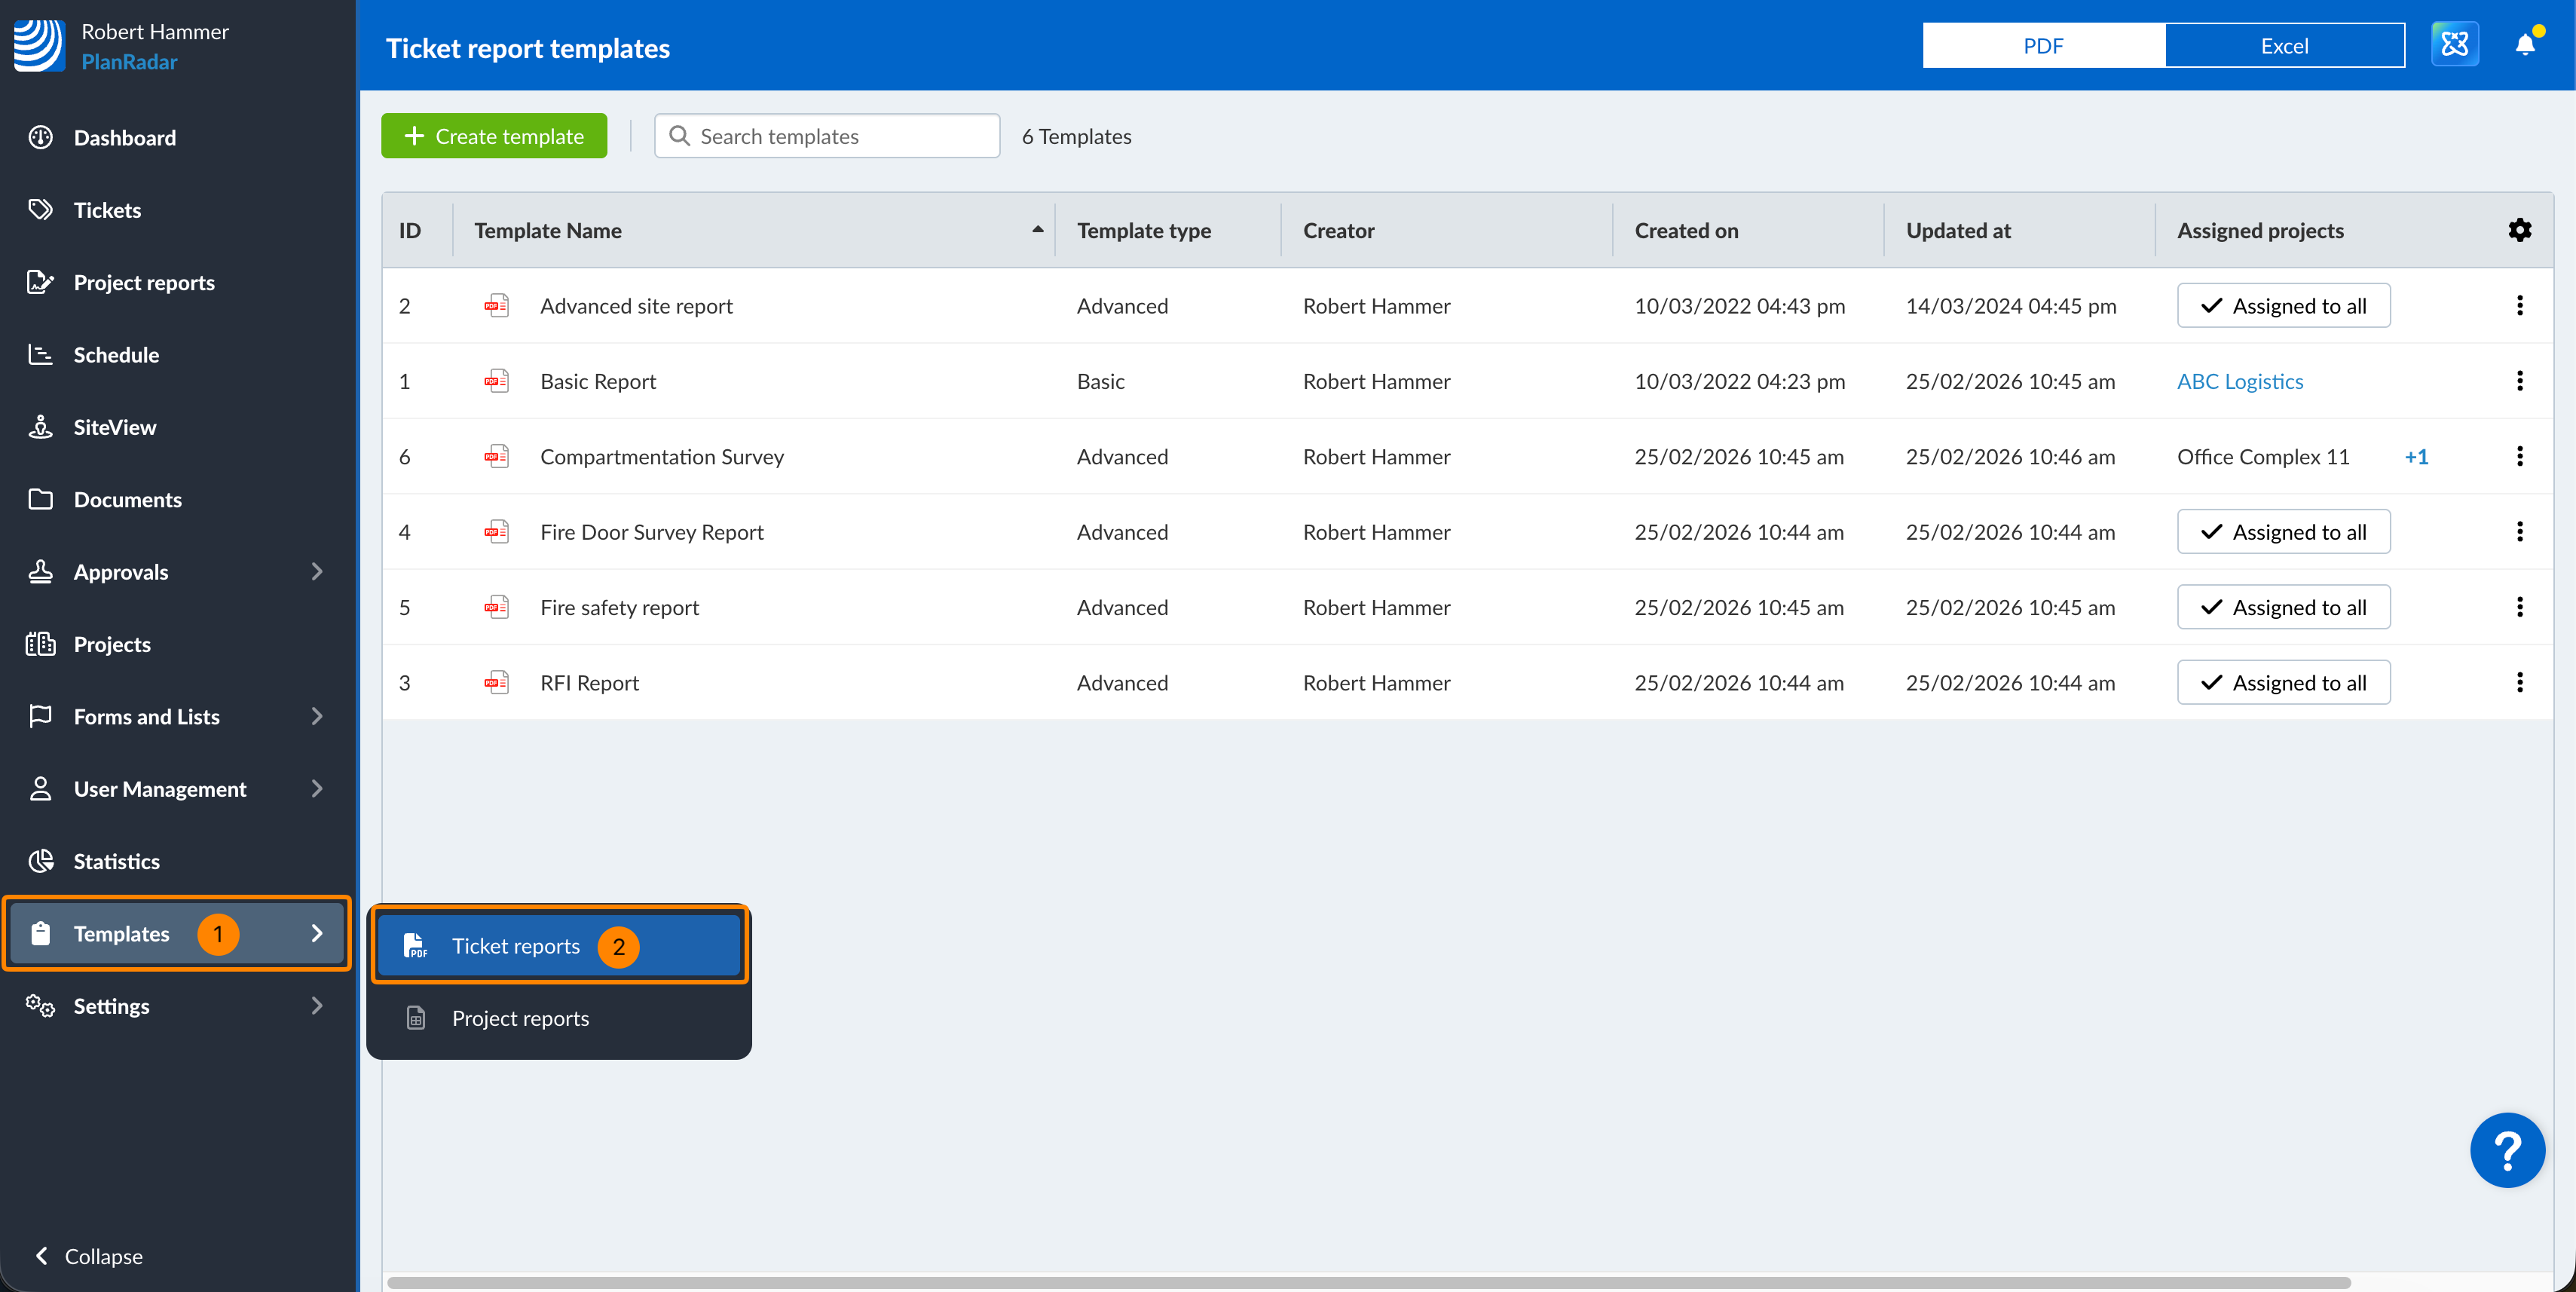Select Project reports in Templates flyout menu
2576x1292 pixels.
point(520,1018)
